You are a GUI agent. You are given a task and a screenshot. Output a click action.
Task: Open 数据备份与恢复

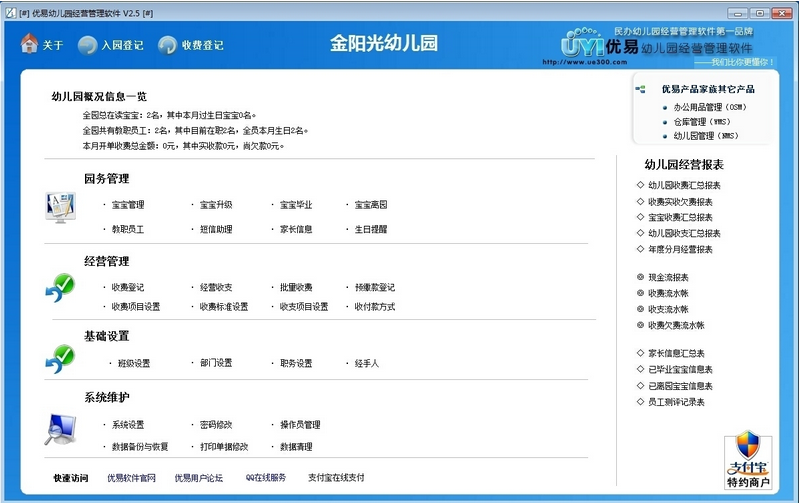(140, 447)
